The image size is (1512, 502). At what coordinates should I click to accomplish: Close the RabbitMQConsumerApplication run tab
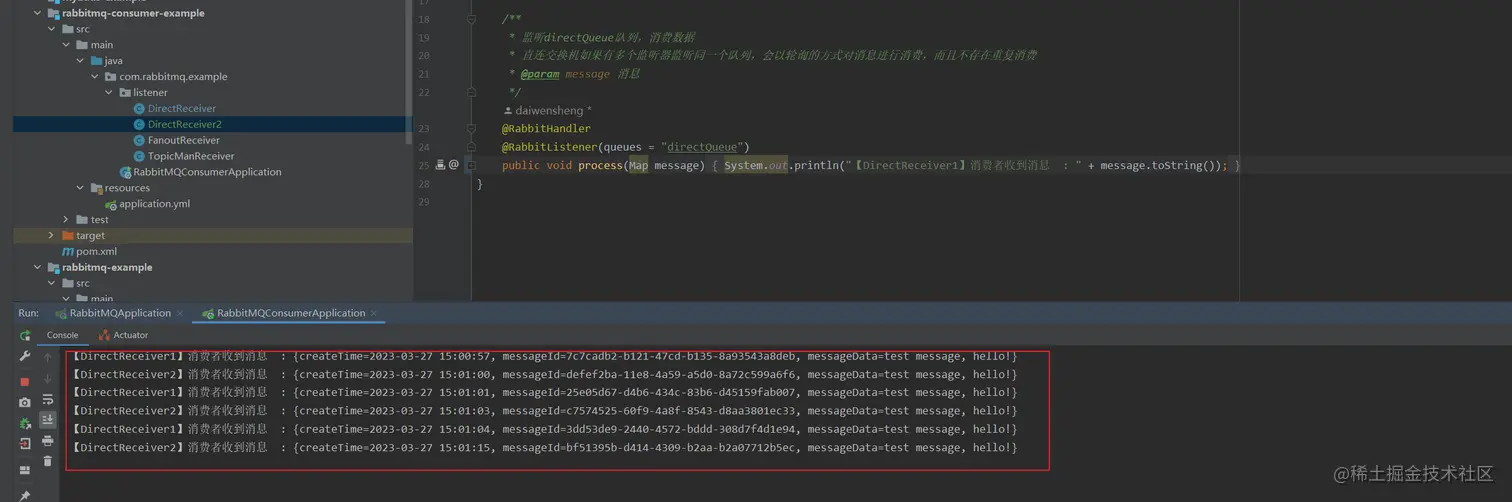(x=376, y=313)
